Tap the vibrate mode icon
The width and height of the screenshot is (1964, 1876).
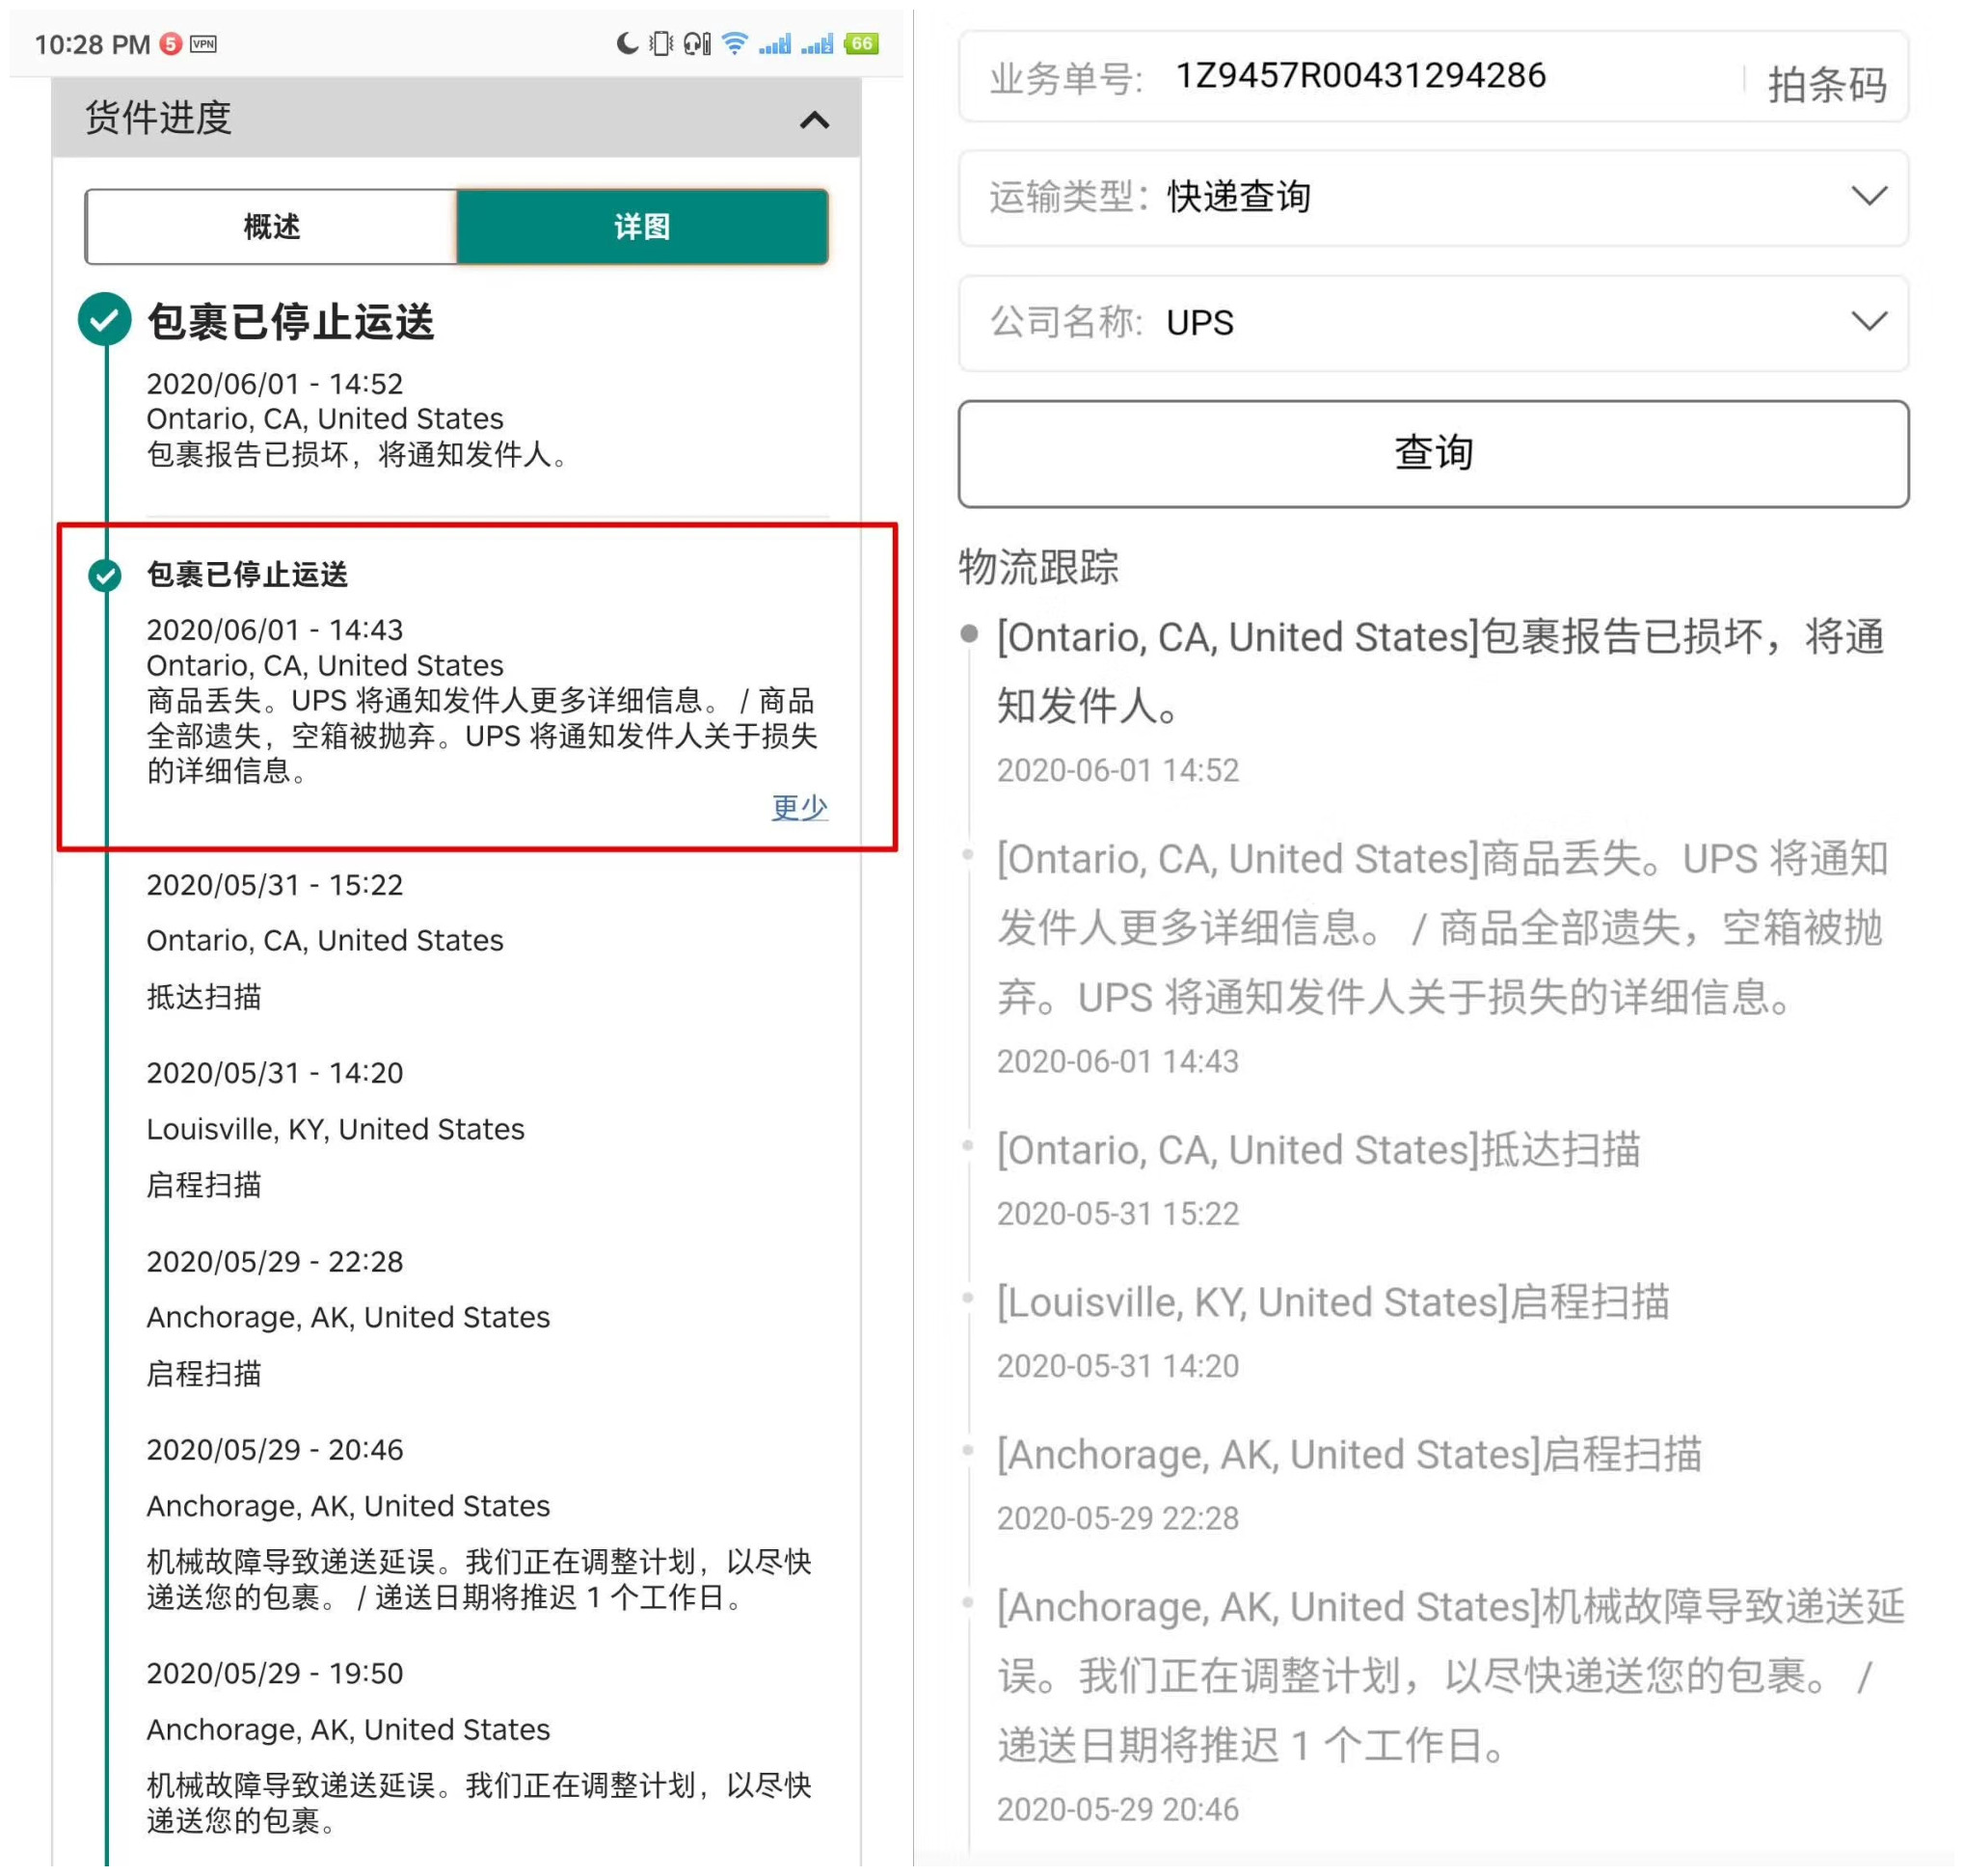[661, 44]
